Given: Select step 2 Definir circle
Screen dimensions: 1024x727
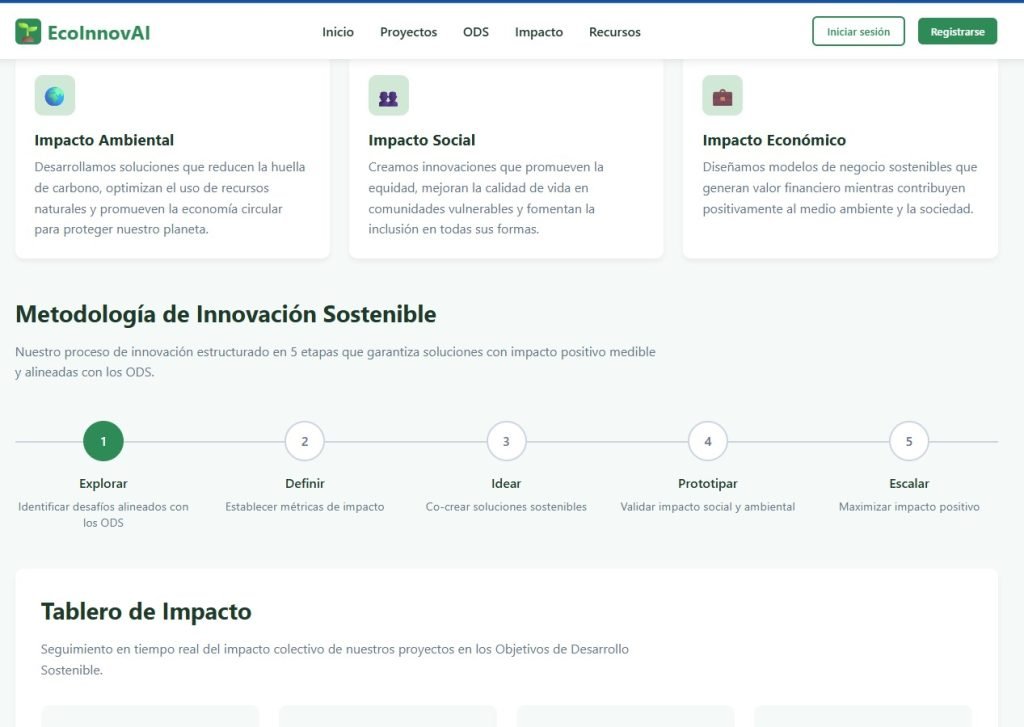Looking at the screenshot, I should point(305,441).
